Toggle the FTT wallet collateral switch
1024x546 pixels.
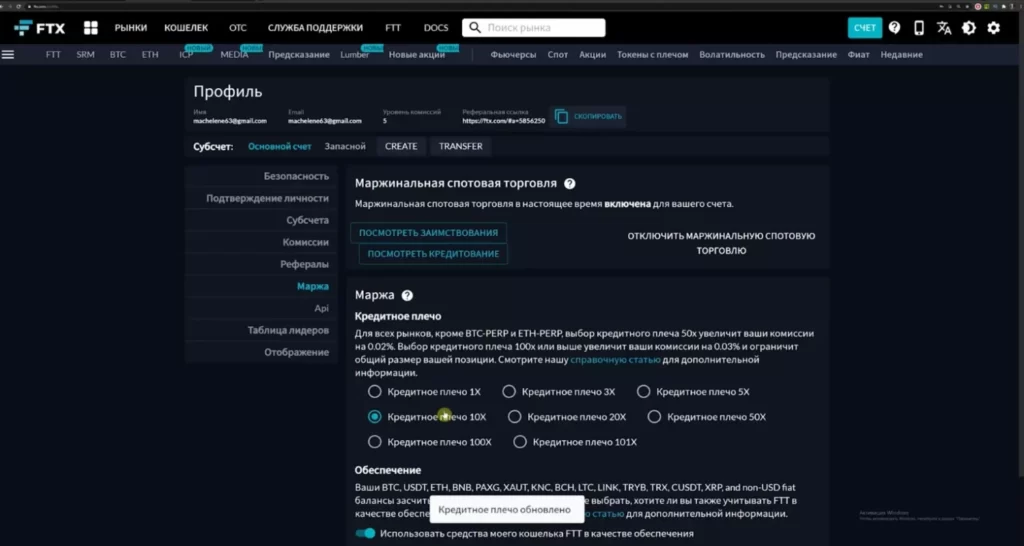(366, 534)
